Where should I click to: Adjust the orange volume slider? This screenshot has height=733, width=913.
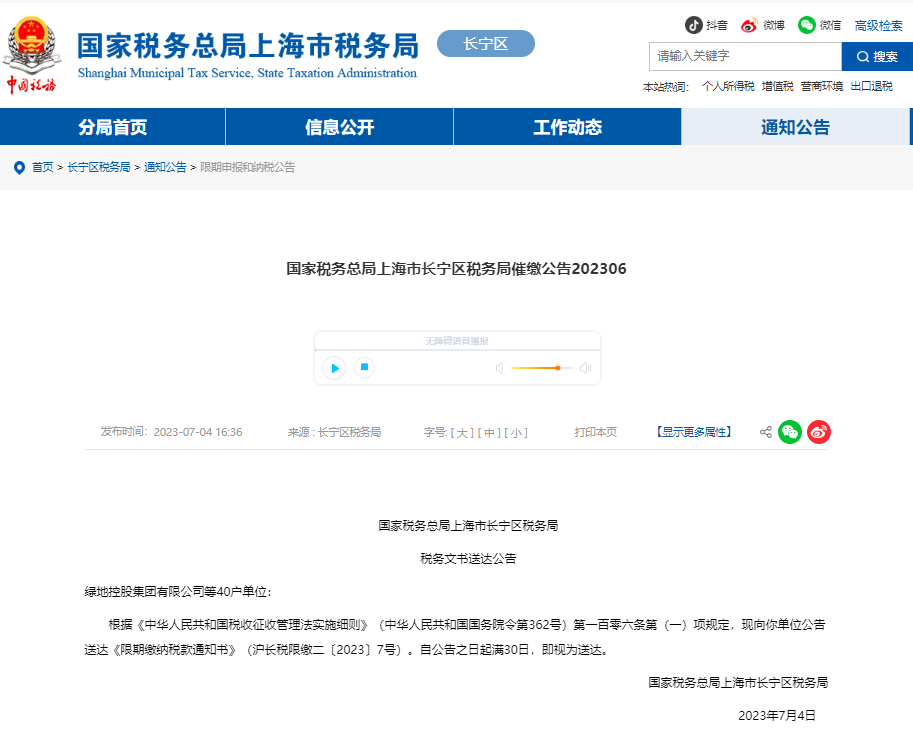[x=542, y=368]
